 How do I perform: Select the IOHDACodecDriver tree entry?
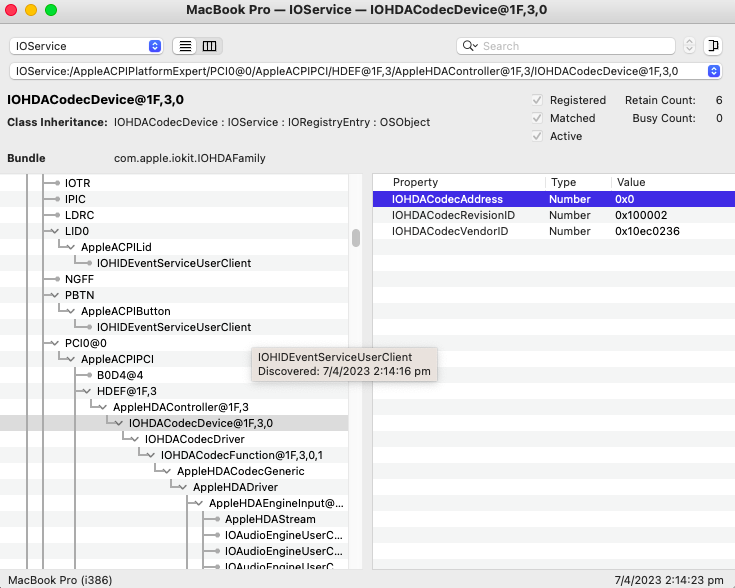[x=195, y=439]
